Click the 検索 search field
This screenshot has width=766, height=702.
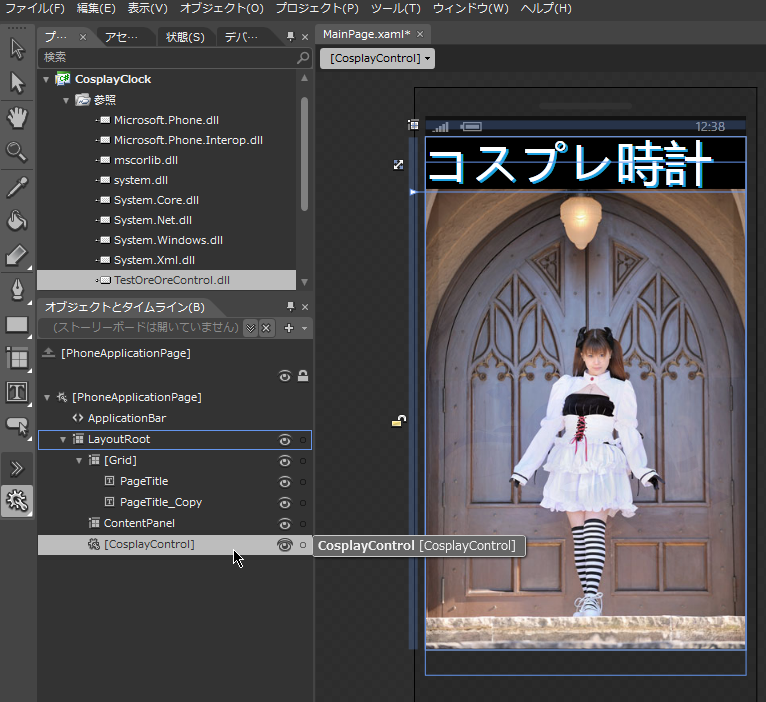tap(167, 58)
